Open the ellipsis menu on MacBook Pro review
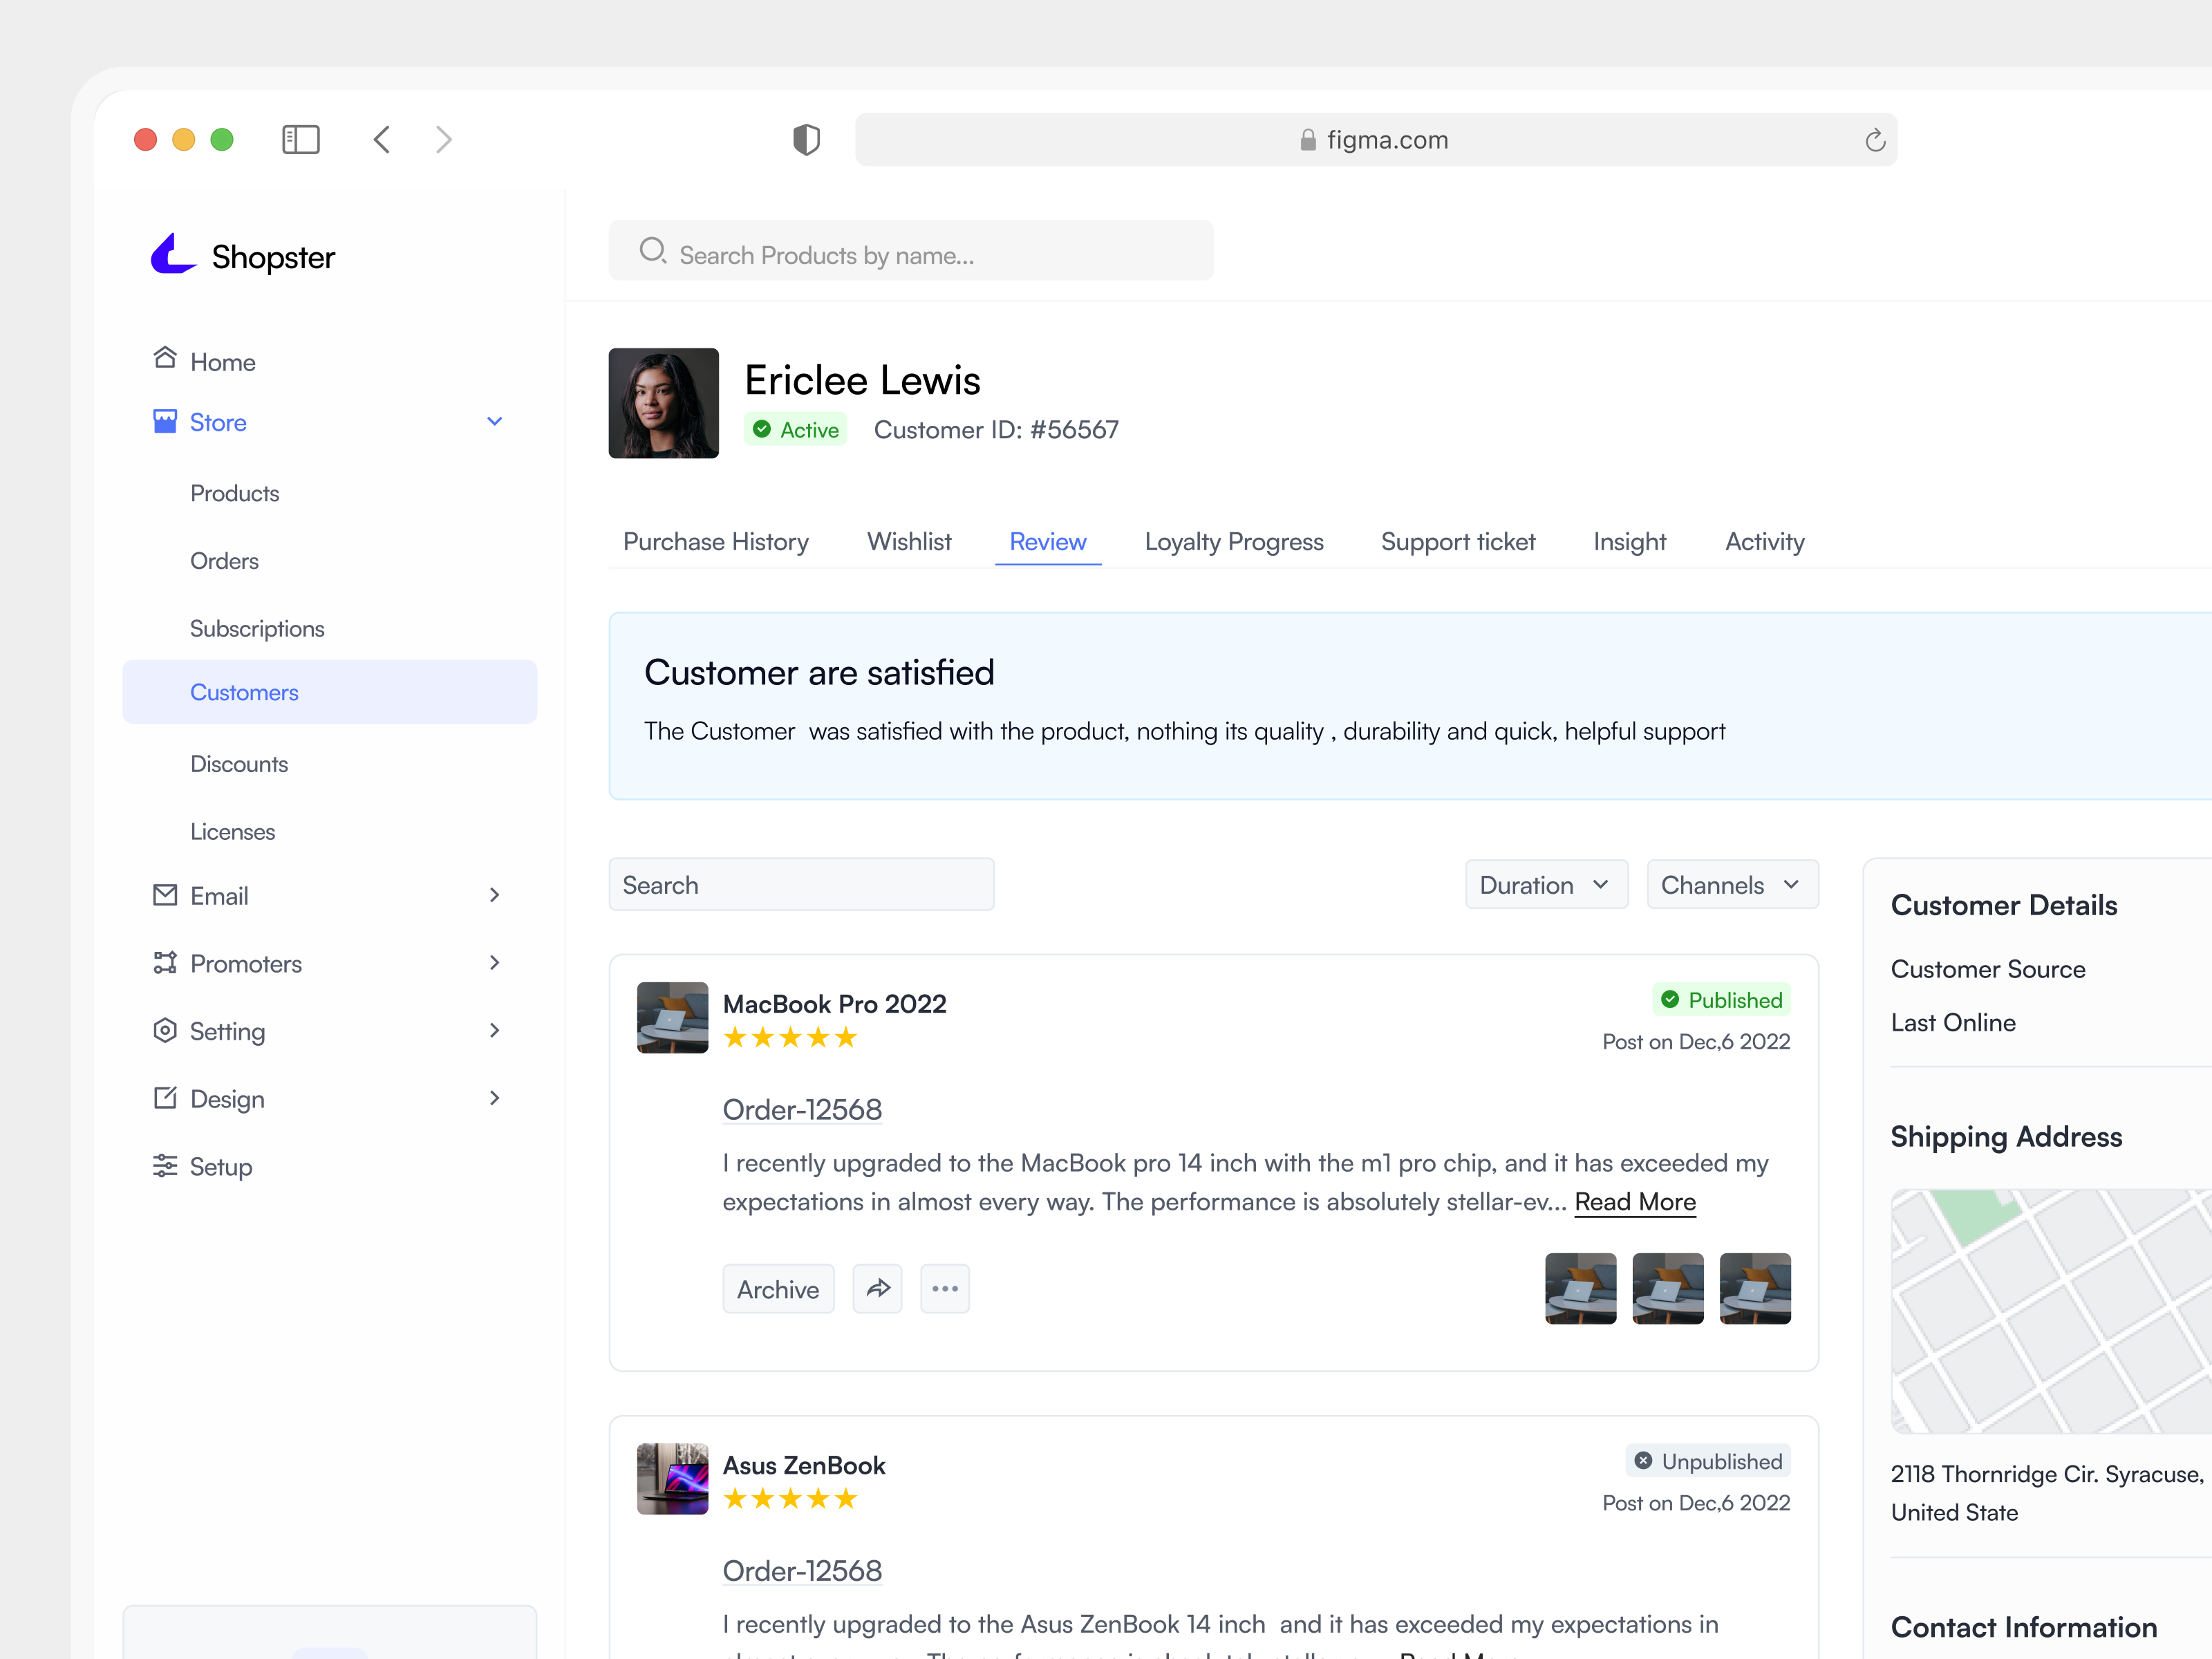Viewport: 2212px width, 1659px height. click(x=944, y=1289)
